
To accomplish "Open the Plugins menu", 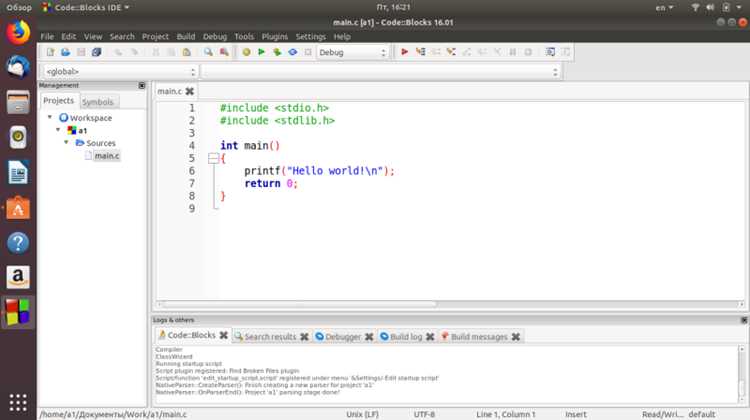I will (x=275, y=36).
